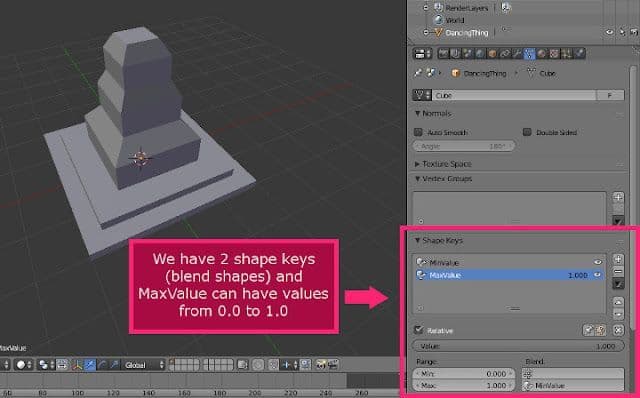
Task: Open the Material properties tab
Action: pos(542,53)
